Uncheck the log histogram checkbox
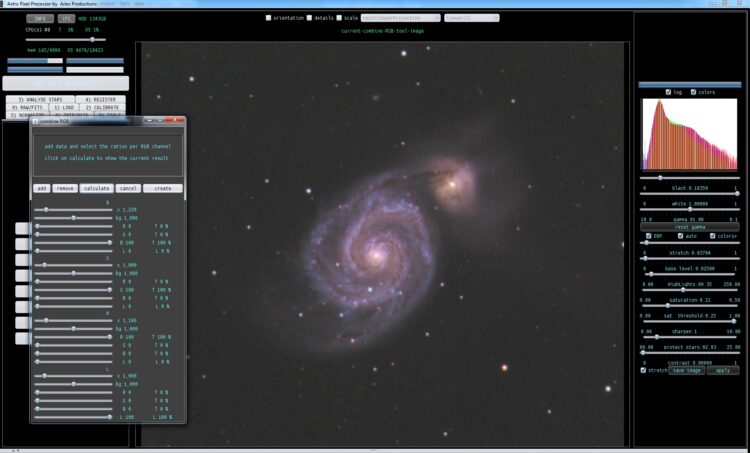Screen dimensions: 750x453 668,92
